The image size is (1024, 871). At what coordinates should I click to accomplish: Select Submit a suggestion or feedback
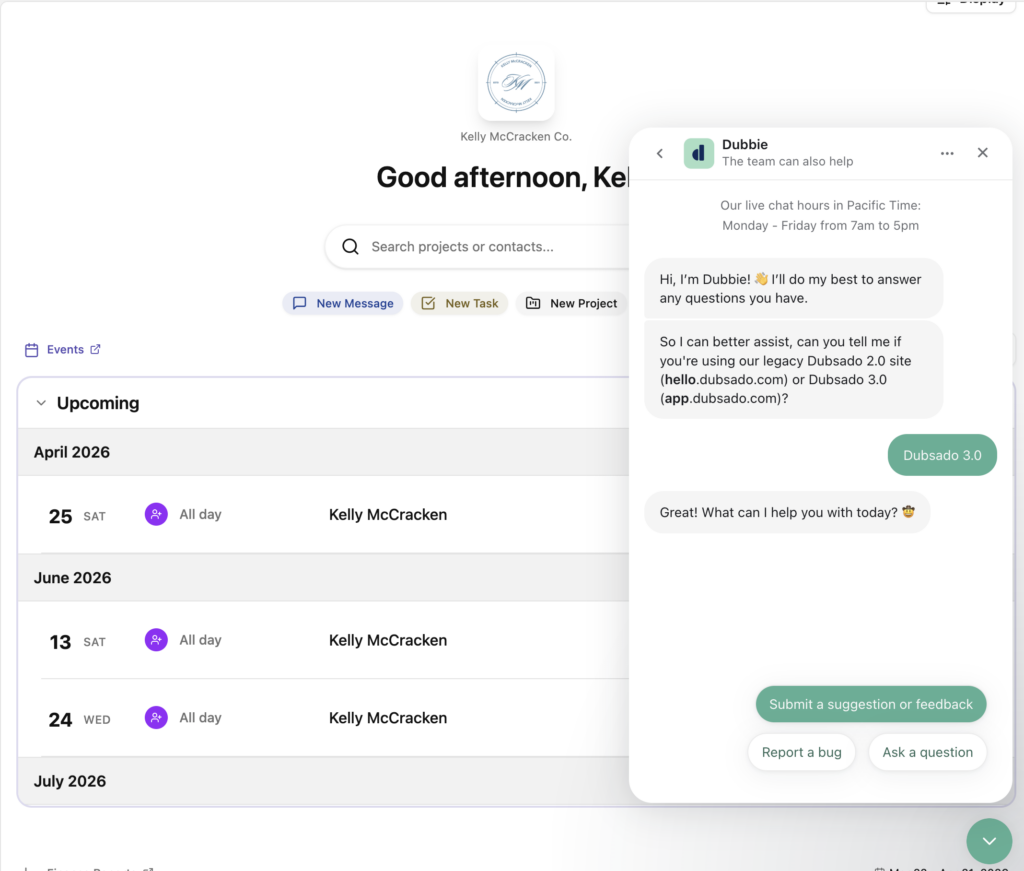[871, 704]
